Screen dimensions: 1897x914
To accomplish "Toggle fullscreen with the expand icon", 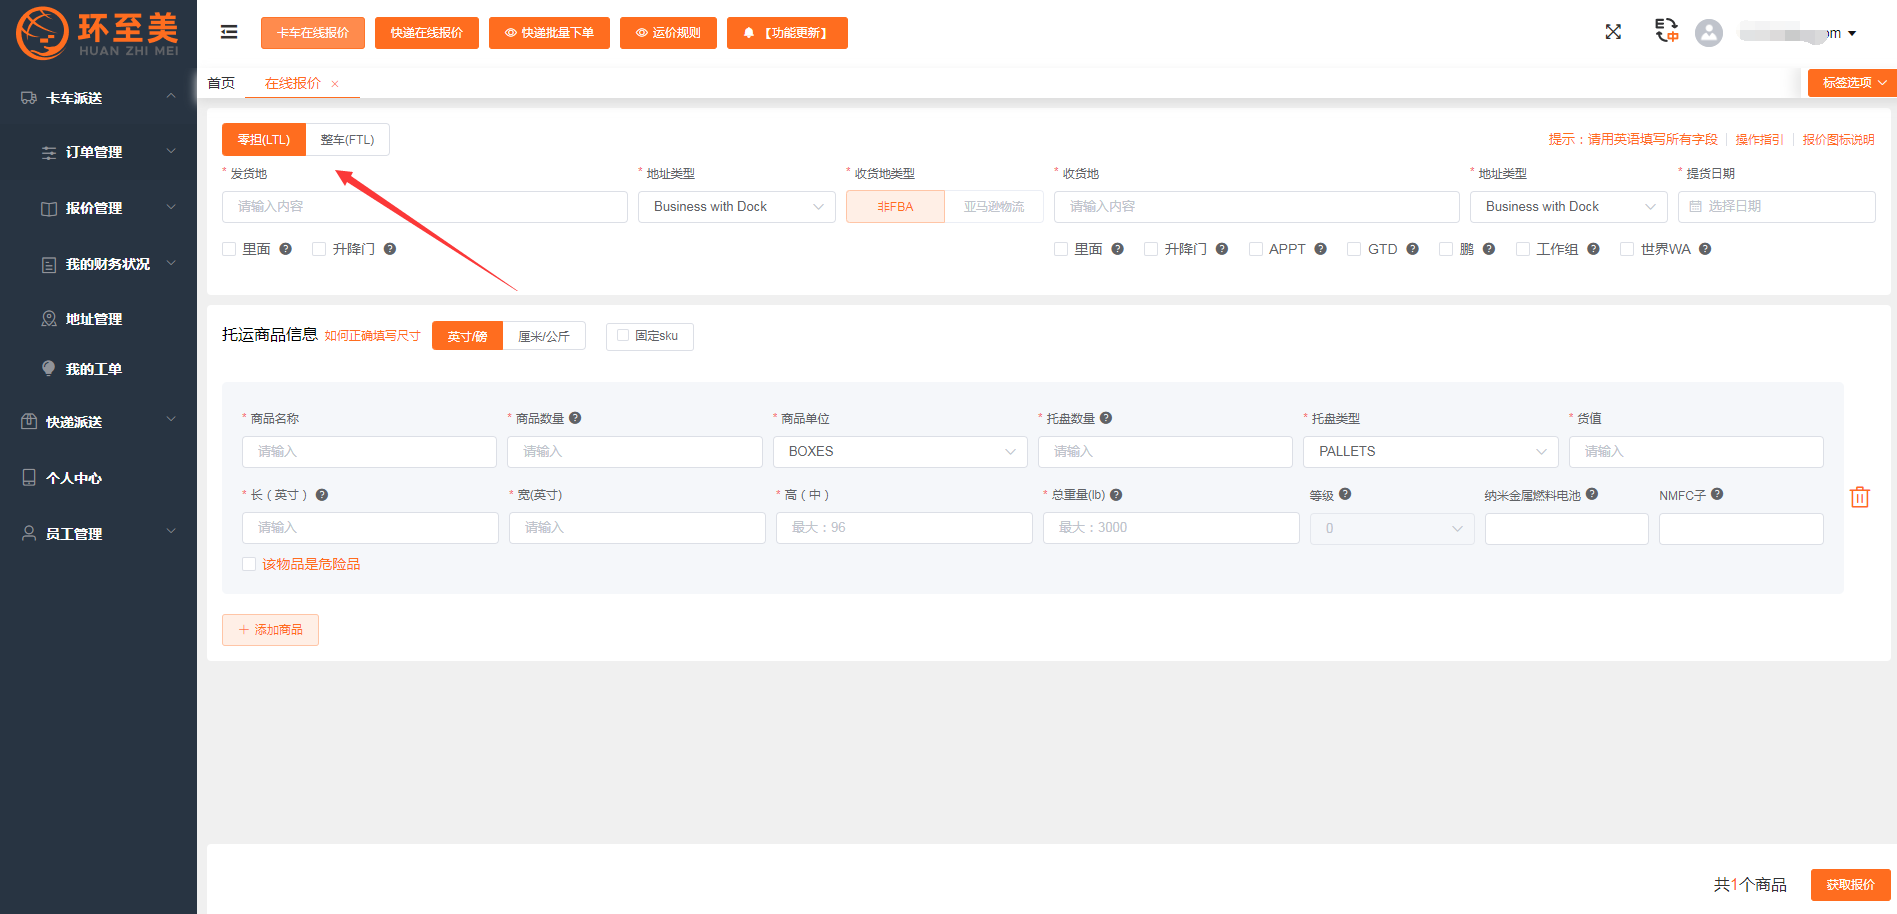I will [x=1613, y=32].
